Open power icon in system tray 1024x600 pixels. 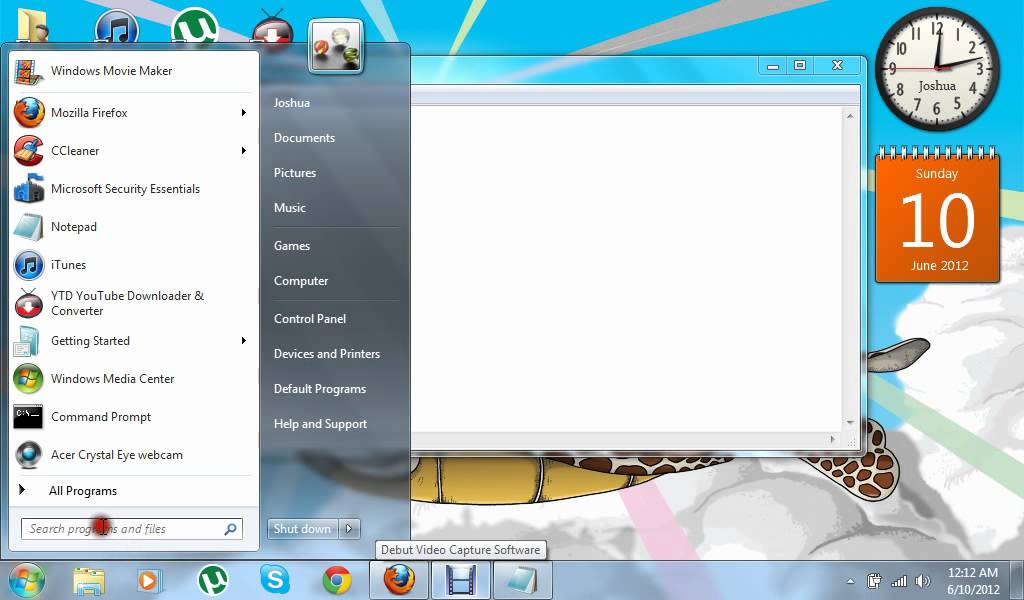point(874,580)
